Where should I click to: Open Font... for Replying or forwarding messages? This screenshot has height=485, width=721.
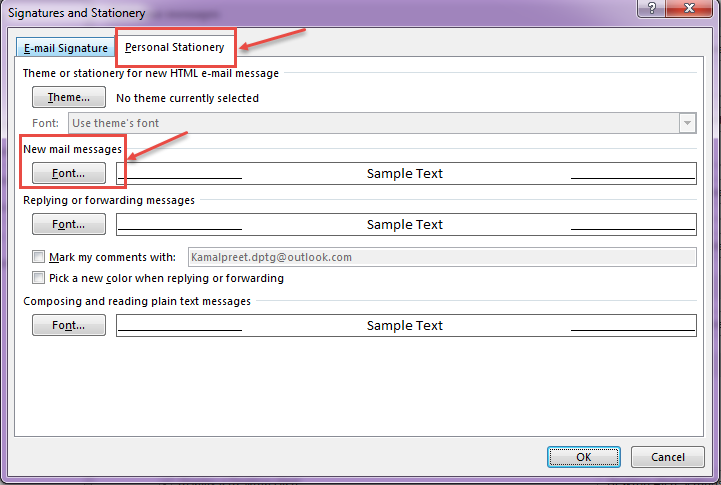pos(69,224)
